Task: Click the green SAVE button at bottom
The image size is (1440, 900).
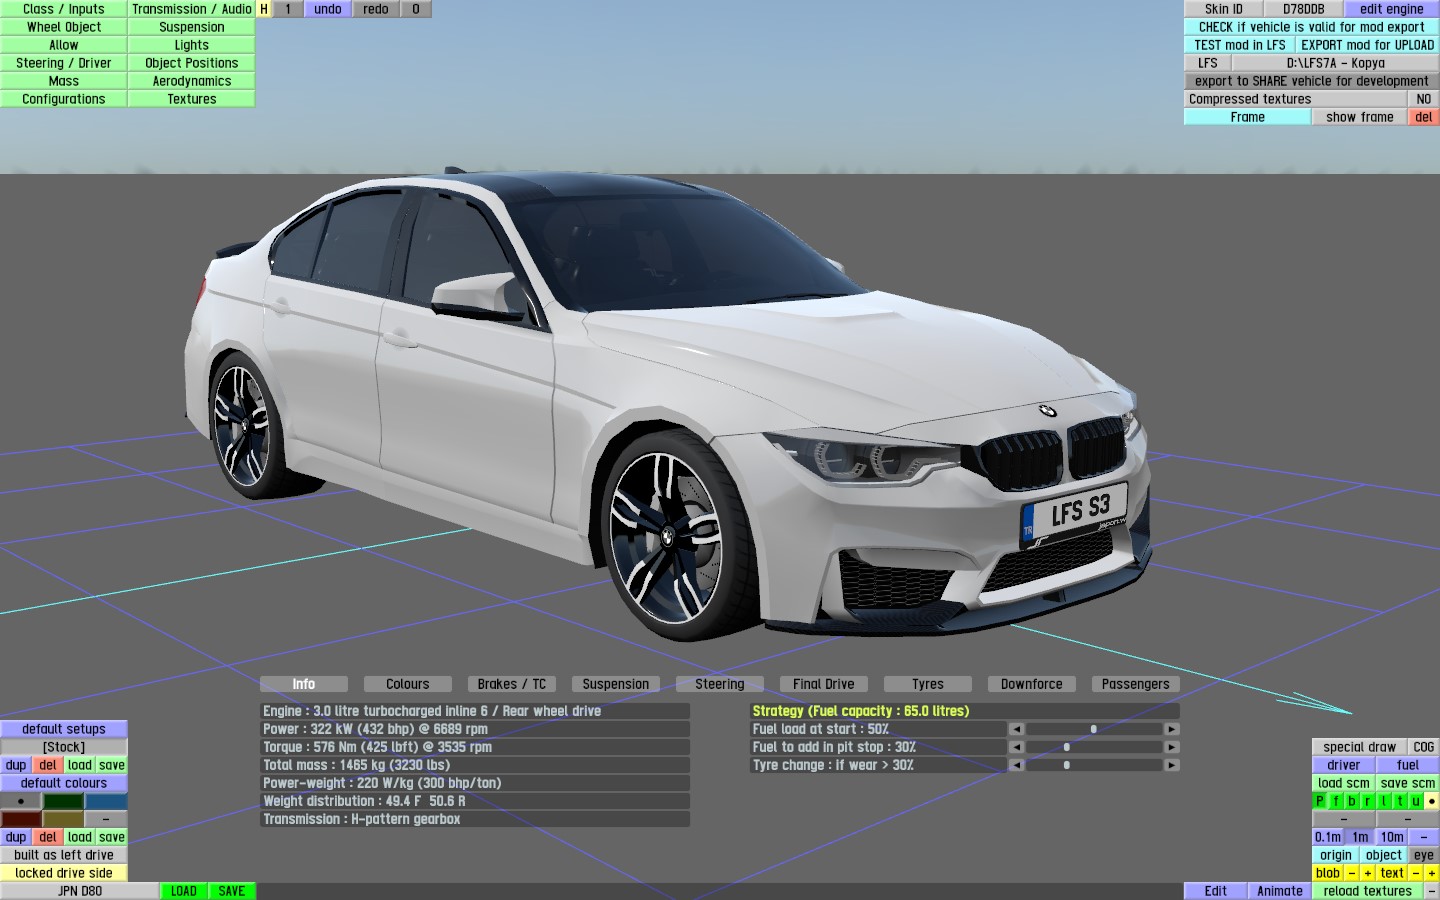Action: click(232, 891)
